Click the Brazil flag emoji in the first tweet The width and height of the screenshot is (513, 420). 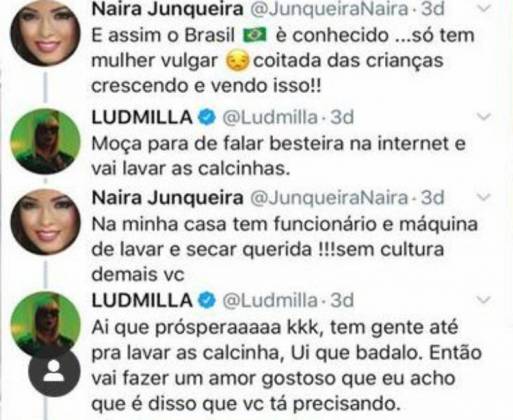click(x=255, y=35)
